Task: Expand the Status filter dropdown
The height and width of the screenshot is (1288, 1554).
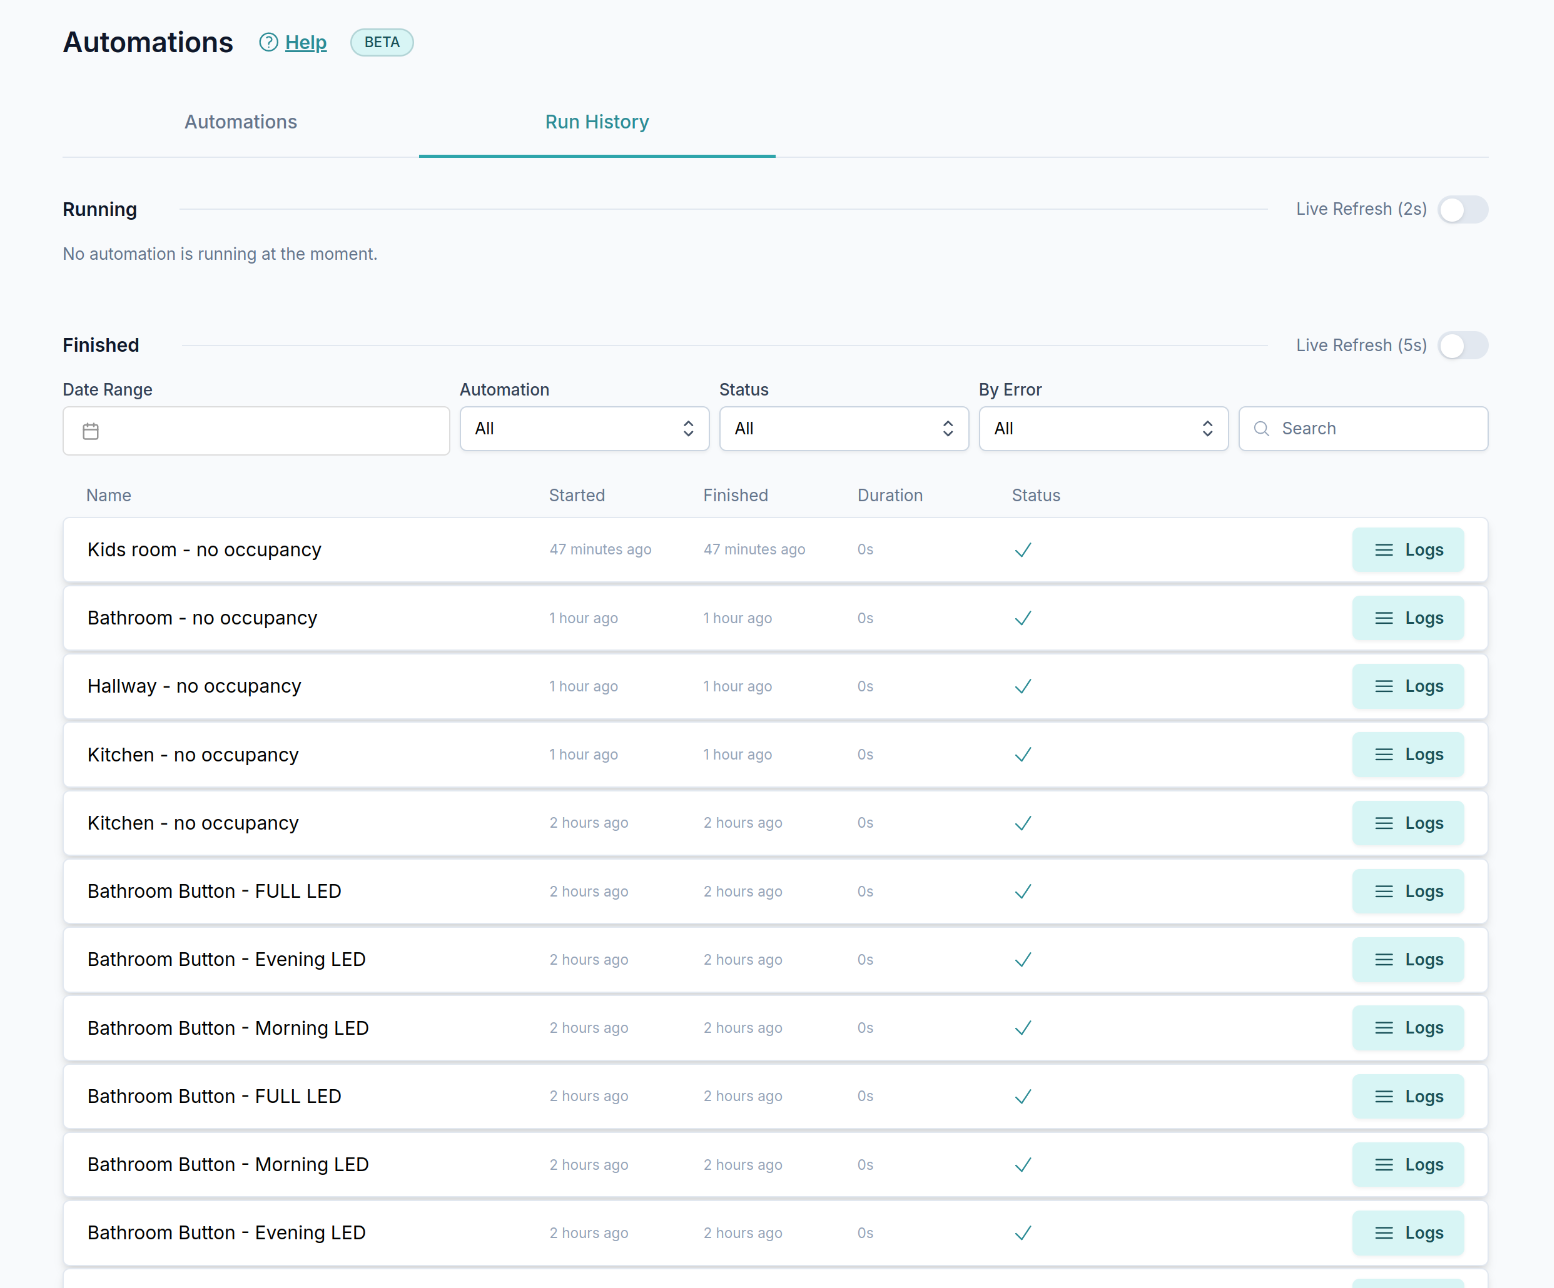Action: pos(843,429)
